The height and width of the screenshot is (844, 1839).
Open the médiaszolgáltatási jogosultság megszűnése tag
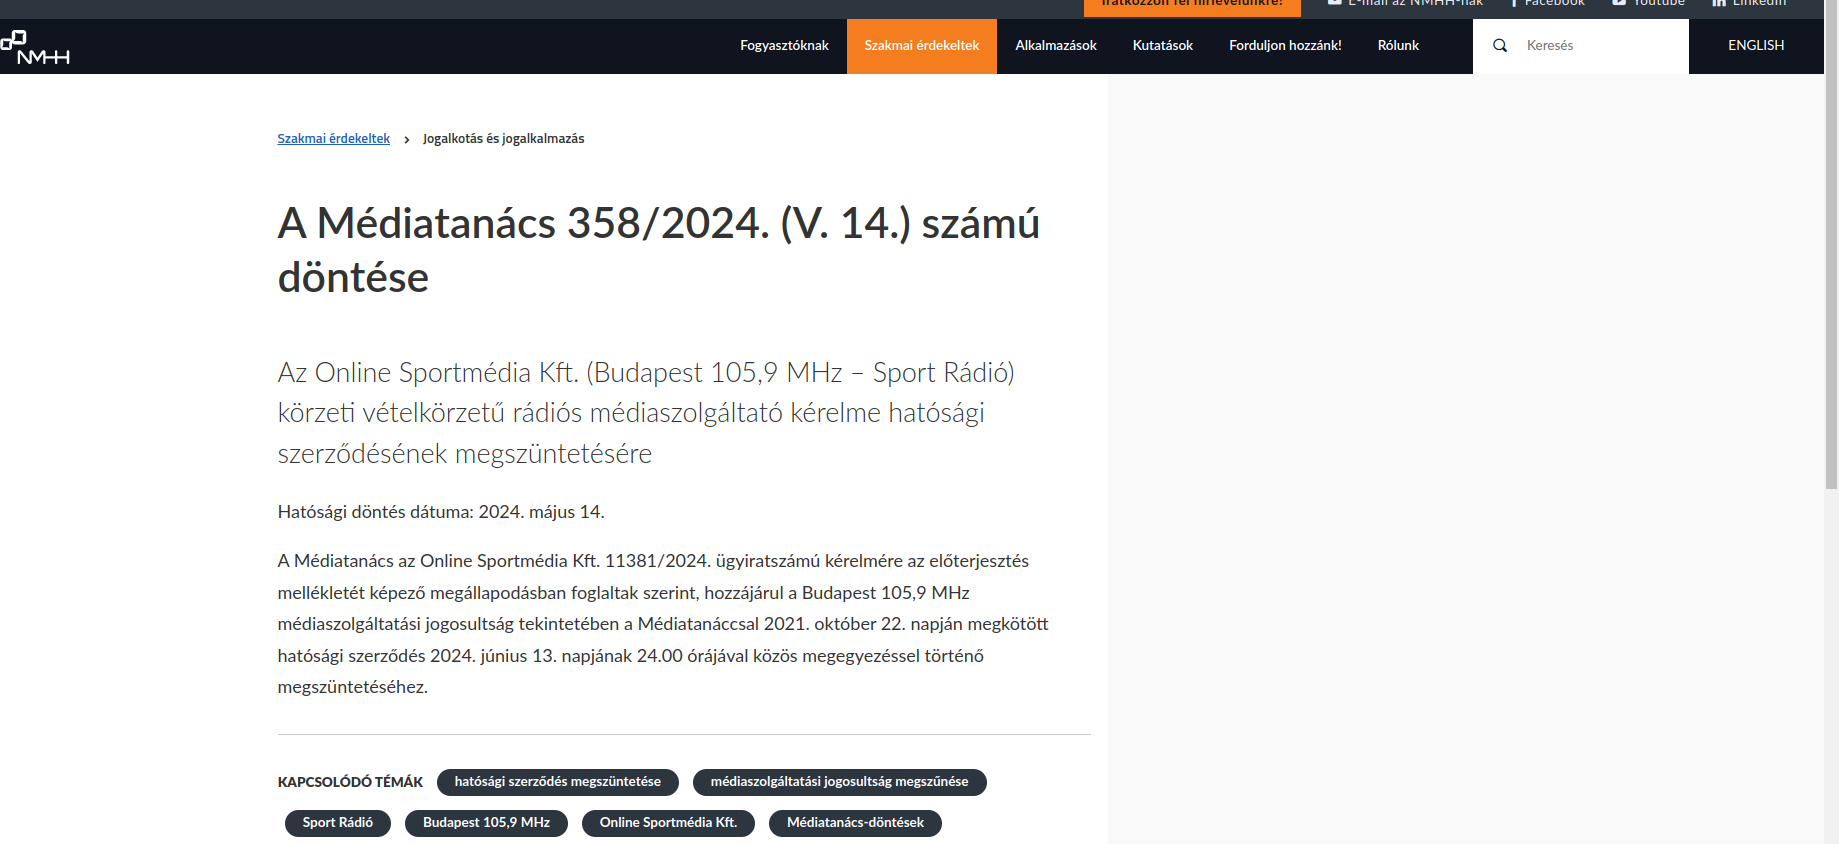(838, 782)
